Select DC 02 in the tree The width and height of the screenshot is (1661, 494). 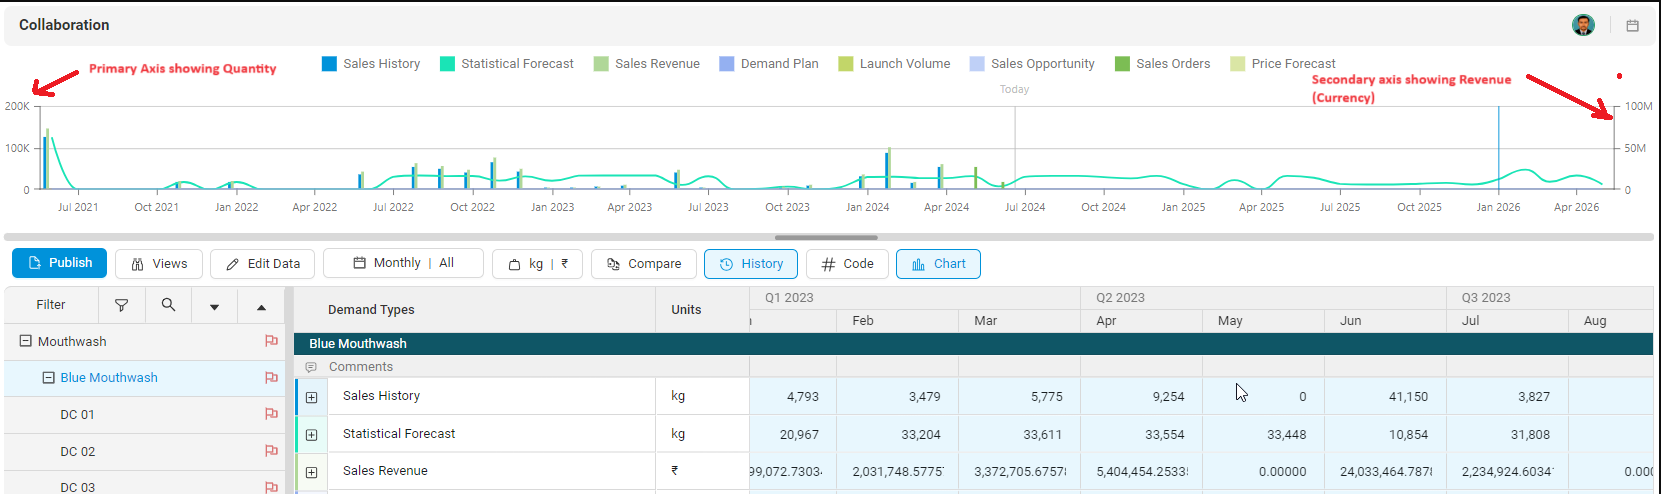pos(77,451)
